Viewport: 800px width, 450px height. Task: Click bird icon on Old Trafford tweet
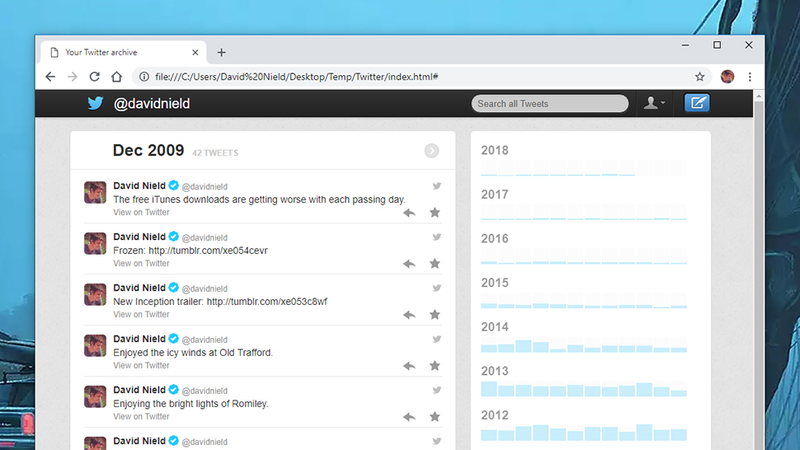[437, 339]
